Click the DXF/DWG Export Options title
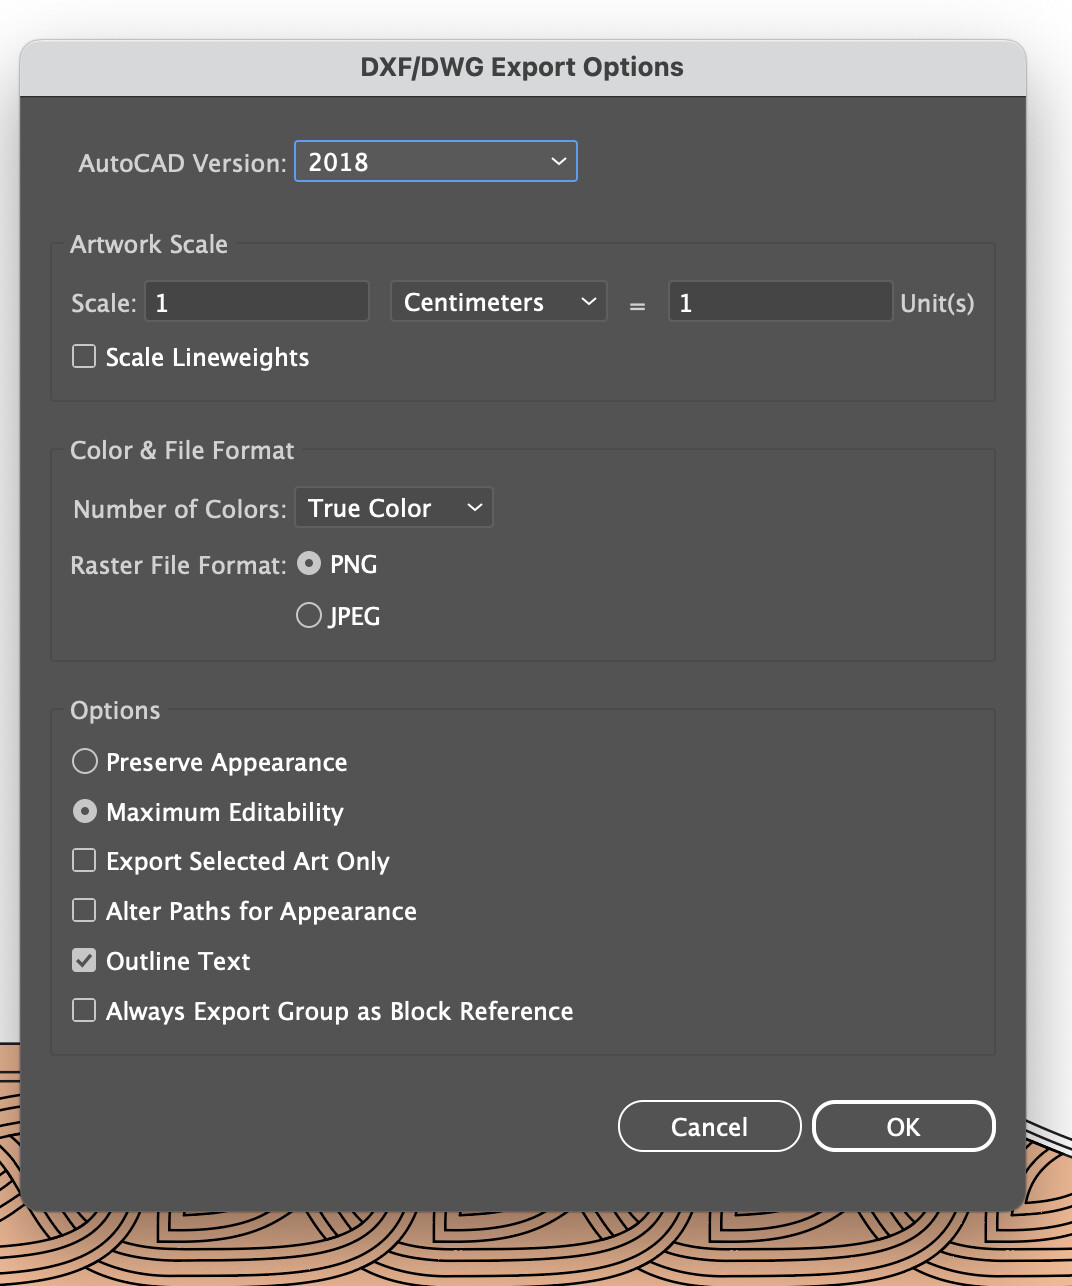 click(522, 67)
